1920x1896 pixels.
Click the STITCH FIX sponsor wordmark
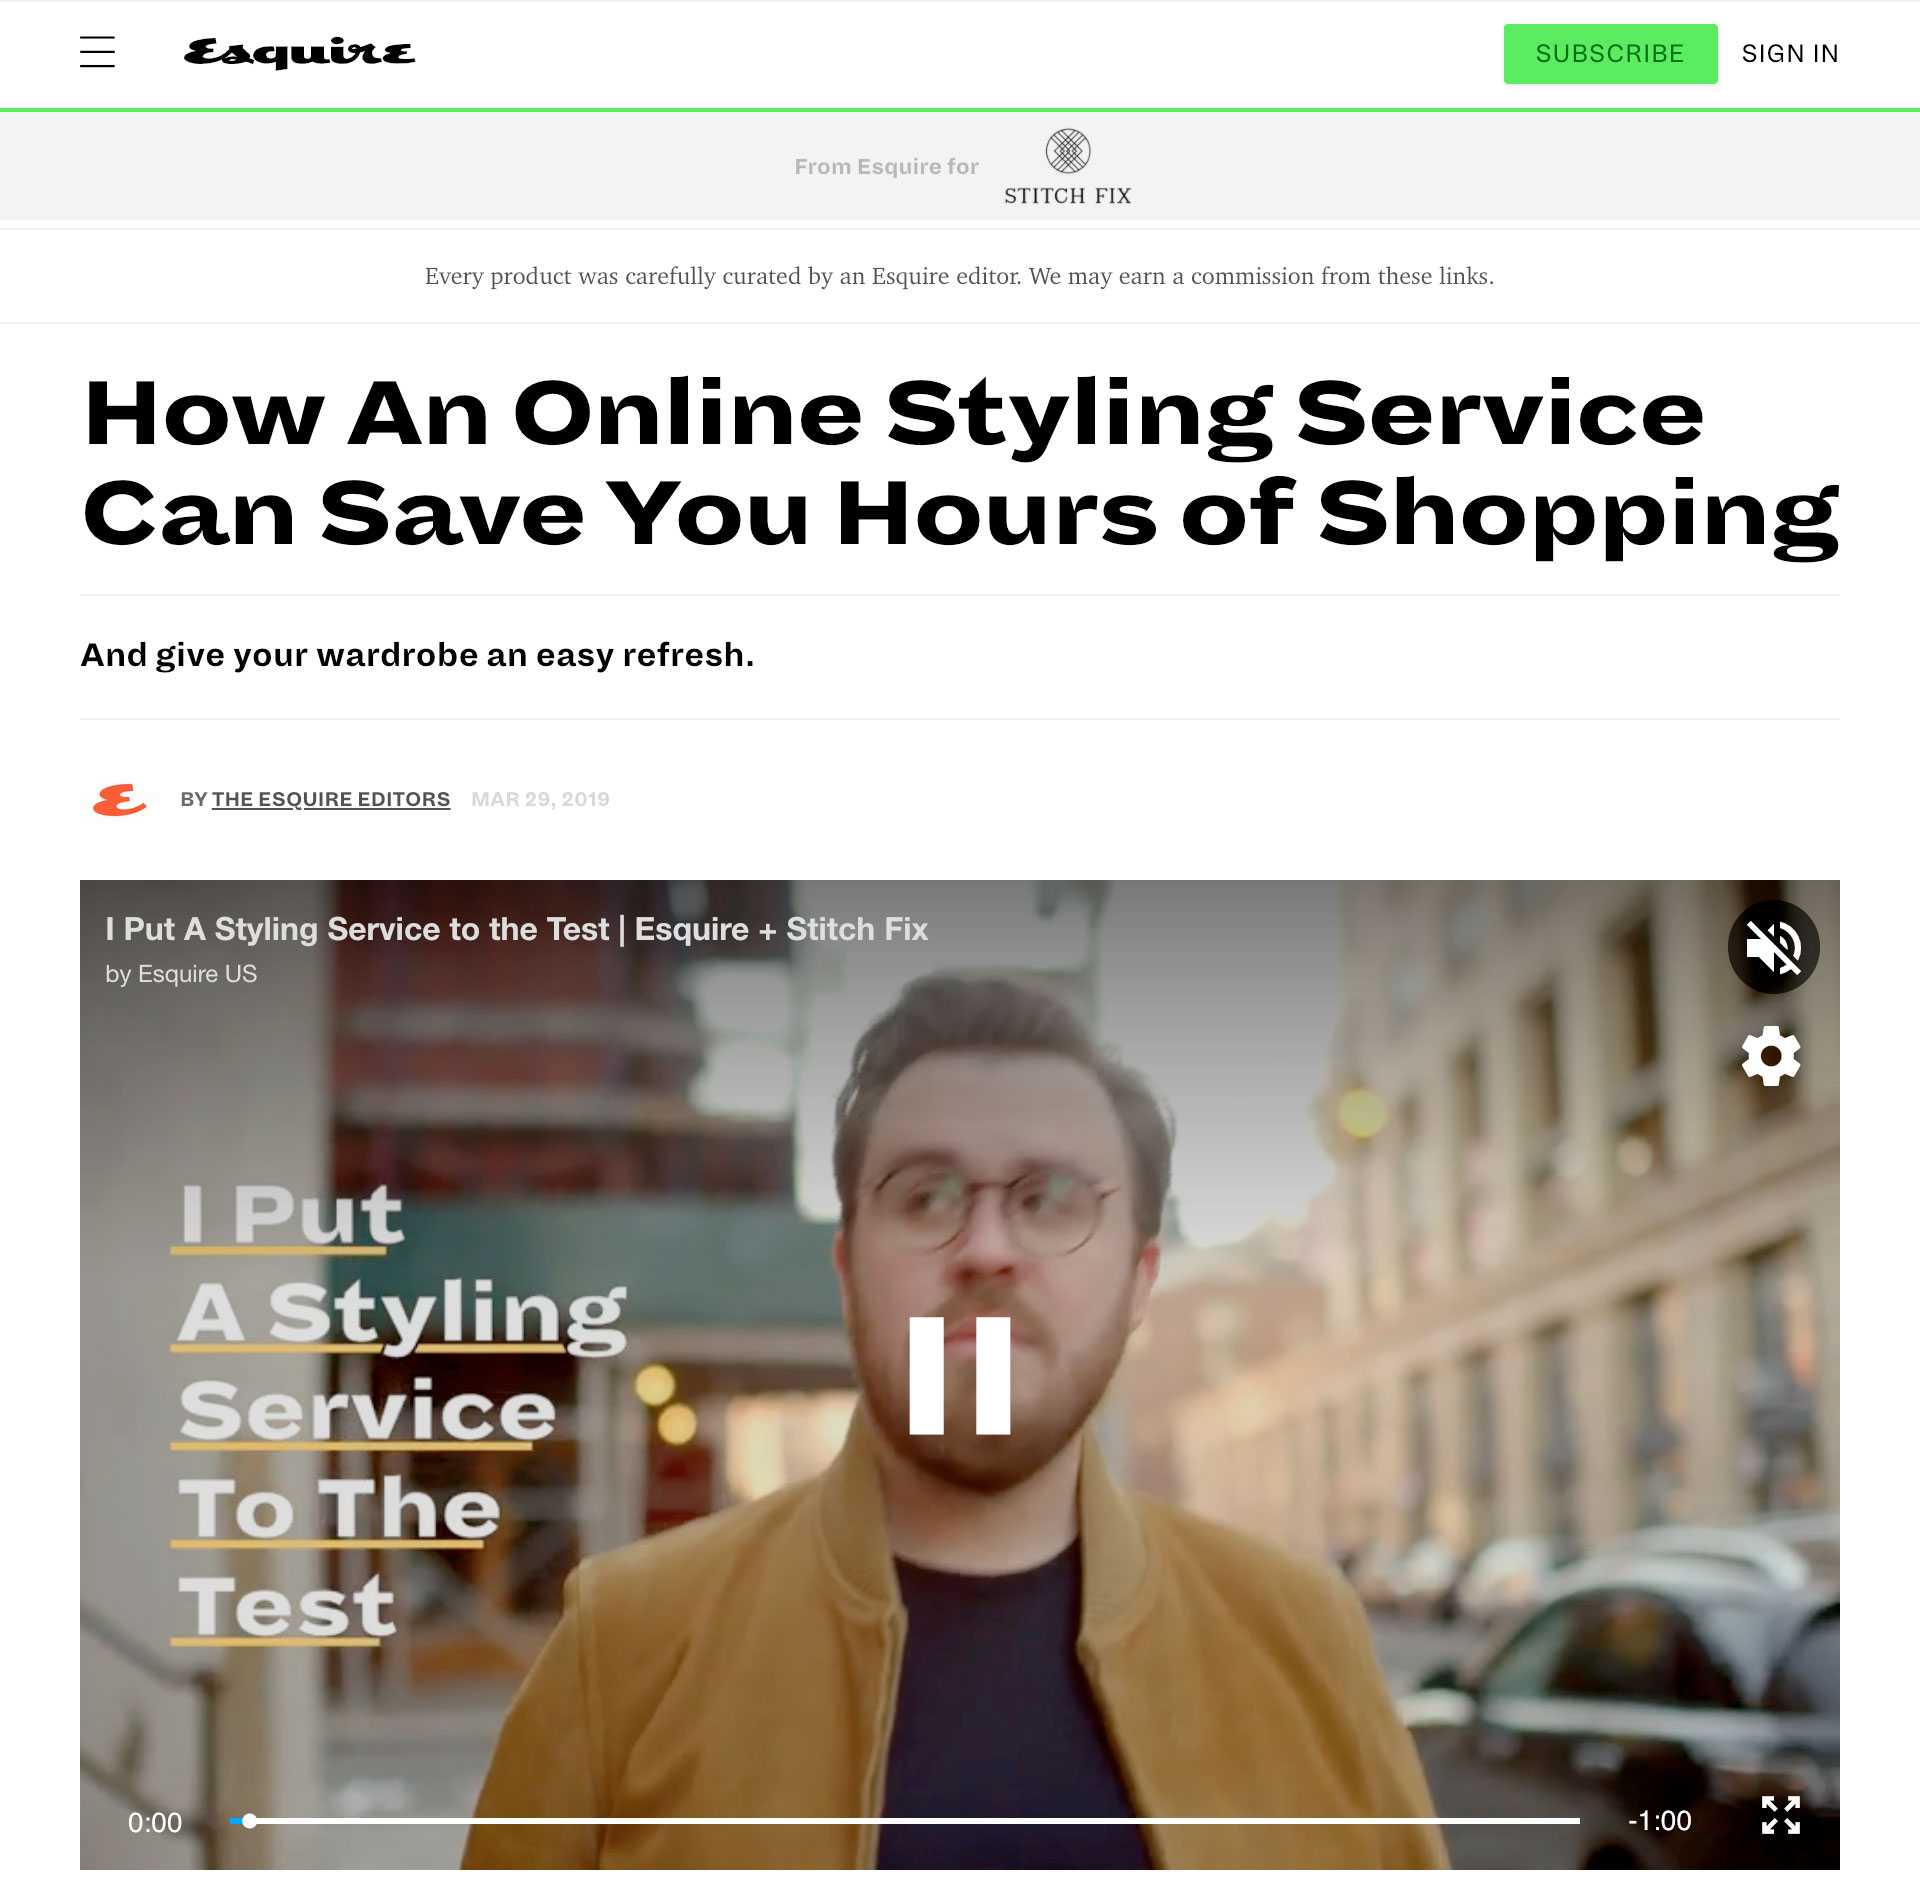coord(1068,196)
